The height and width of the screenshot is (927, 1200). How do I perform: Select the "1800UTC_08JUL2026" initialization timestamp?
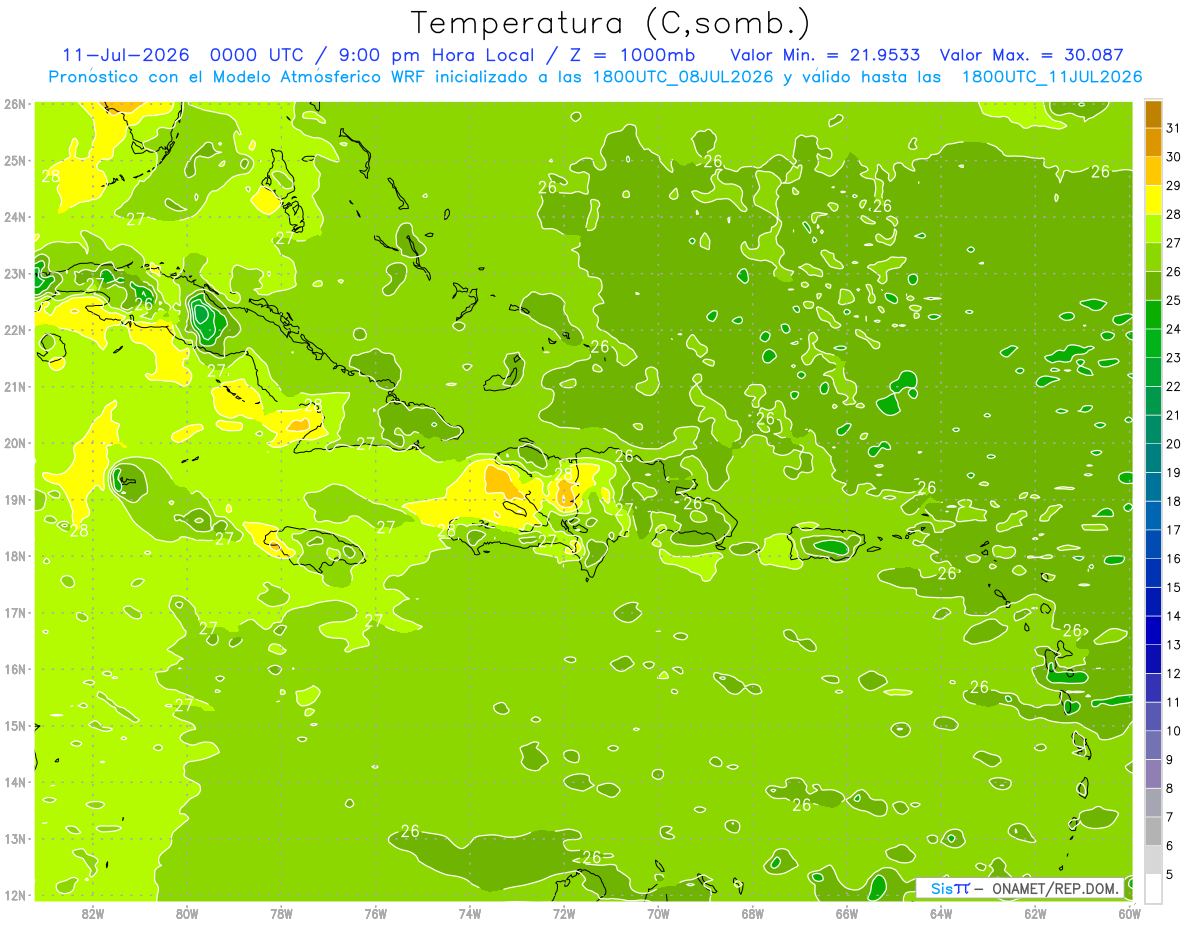click(x=683, y=77)
